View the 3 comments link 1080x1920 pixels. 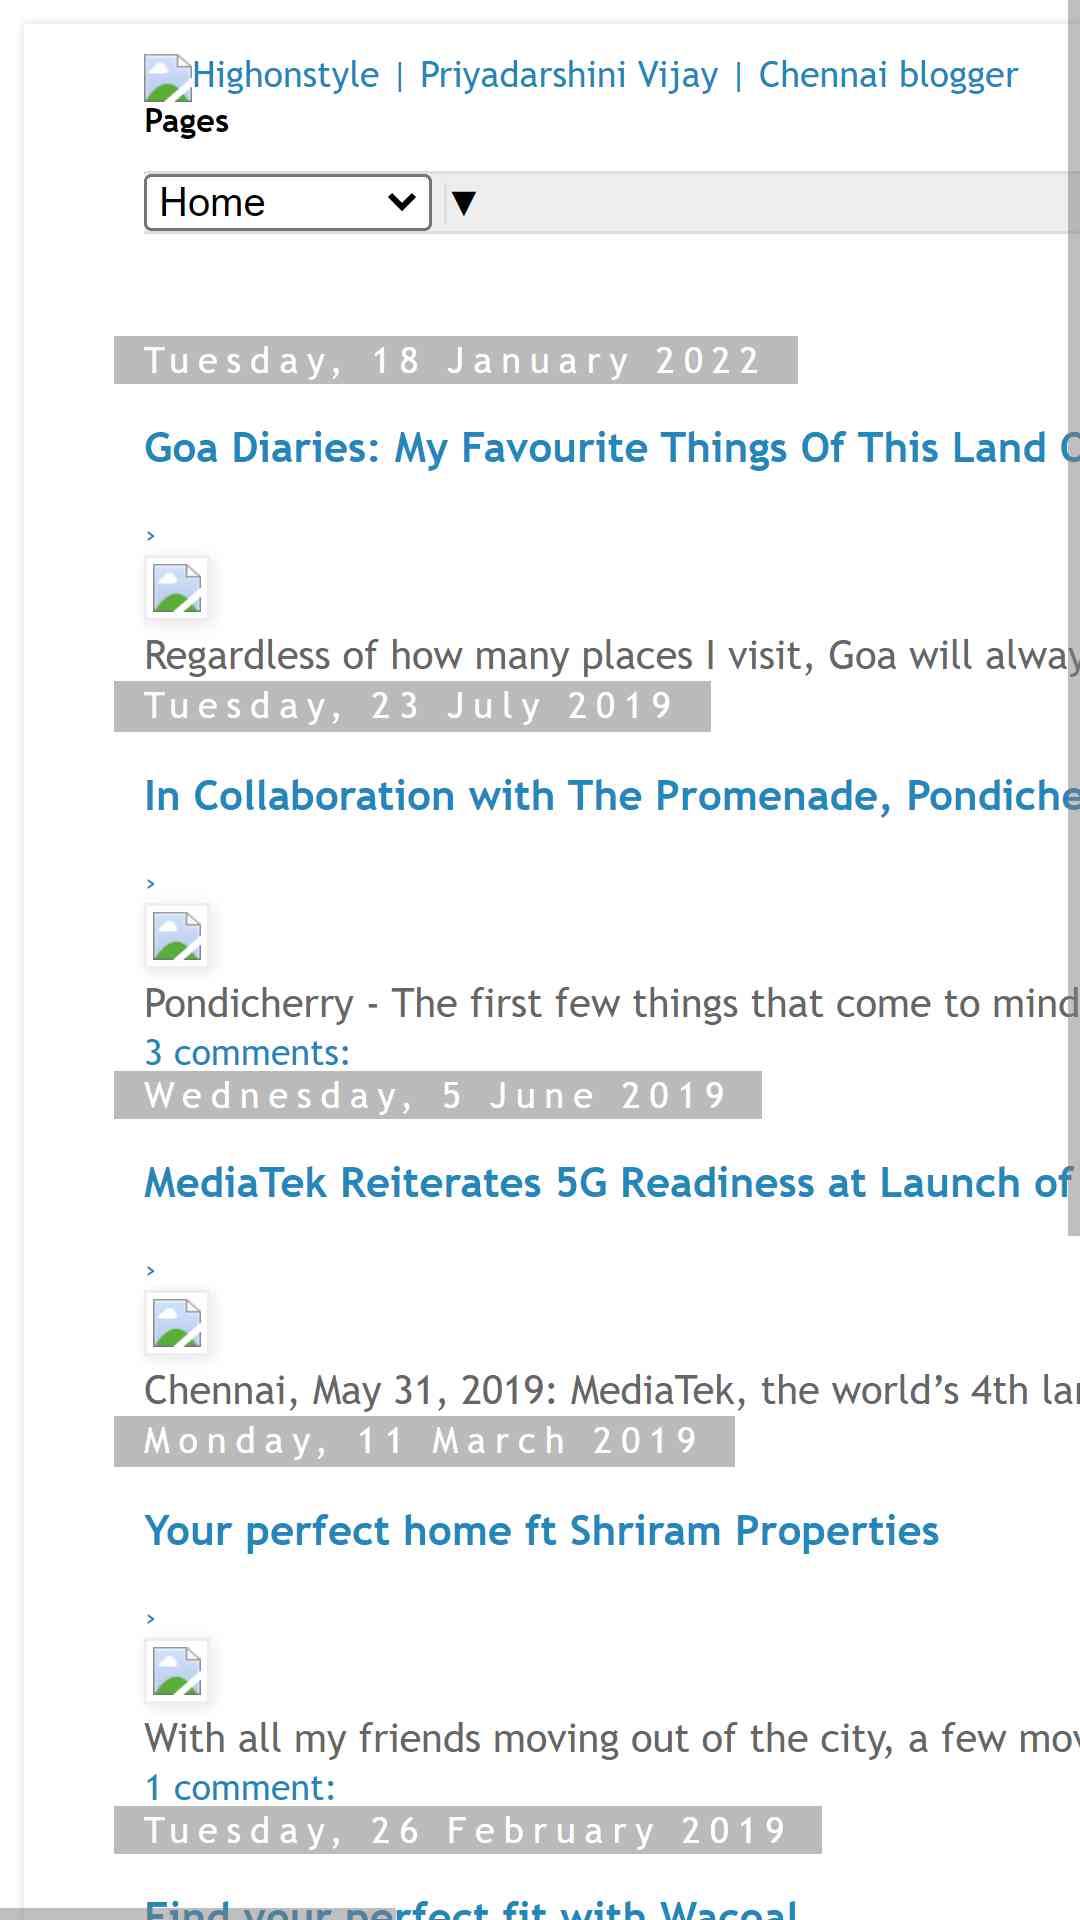click(247, 1053)
